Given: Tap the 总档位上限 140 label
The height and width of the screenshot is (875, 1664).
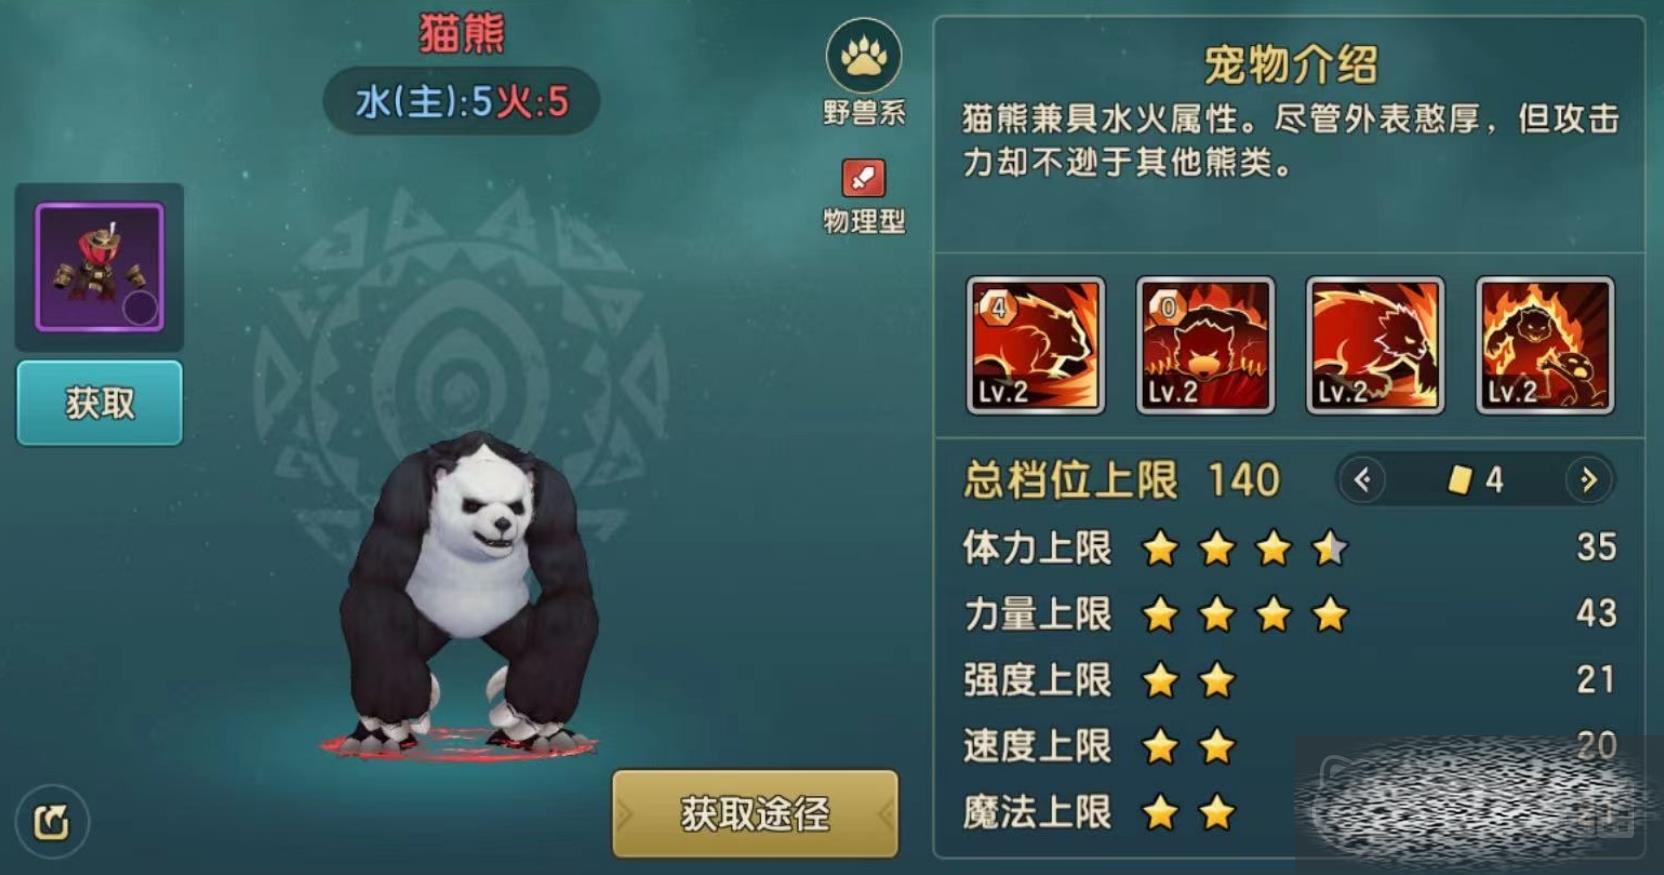Looking at the screenshot, I should 1122,480.
